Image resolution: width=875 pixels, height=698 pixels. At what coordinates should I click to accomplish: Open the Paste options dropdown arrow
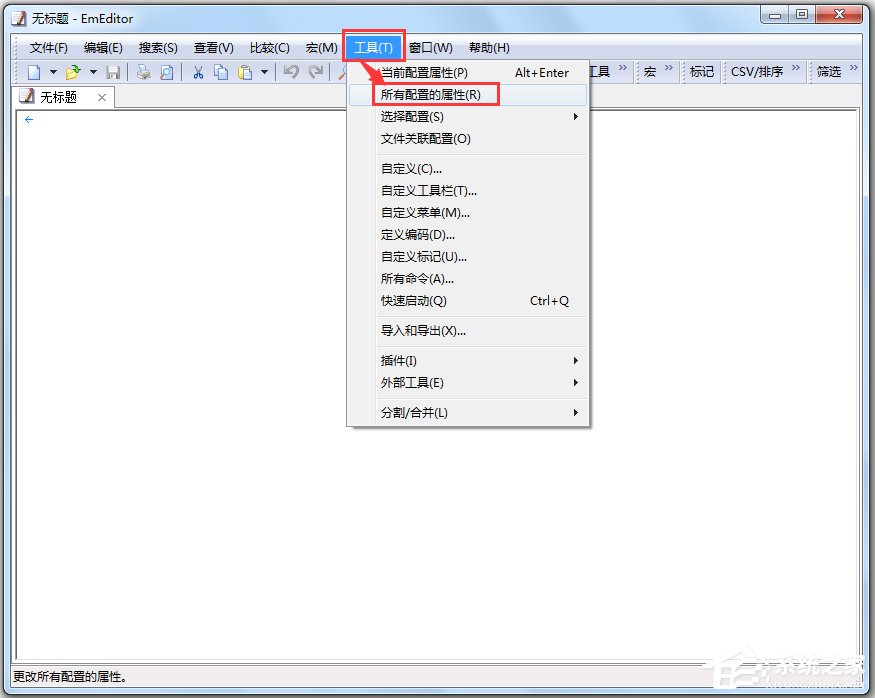pos(263,72)
